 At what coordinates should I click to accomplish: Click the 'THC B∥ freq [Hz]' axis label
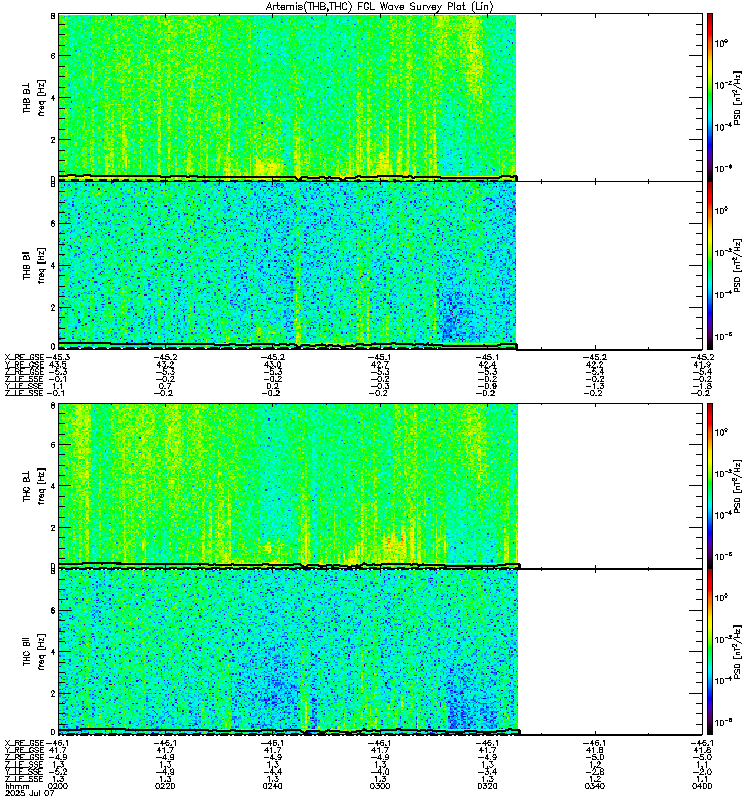tap(33, 652)
